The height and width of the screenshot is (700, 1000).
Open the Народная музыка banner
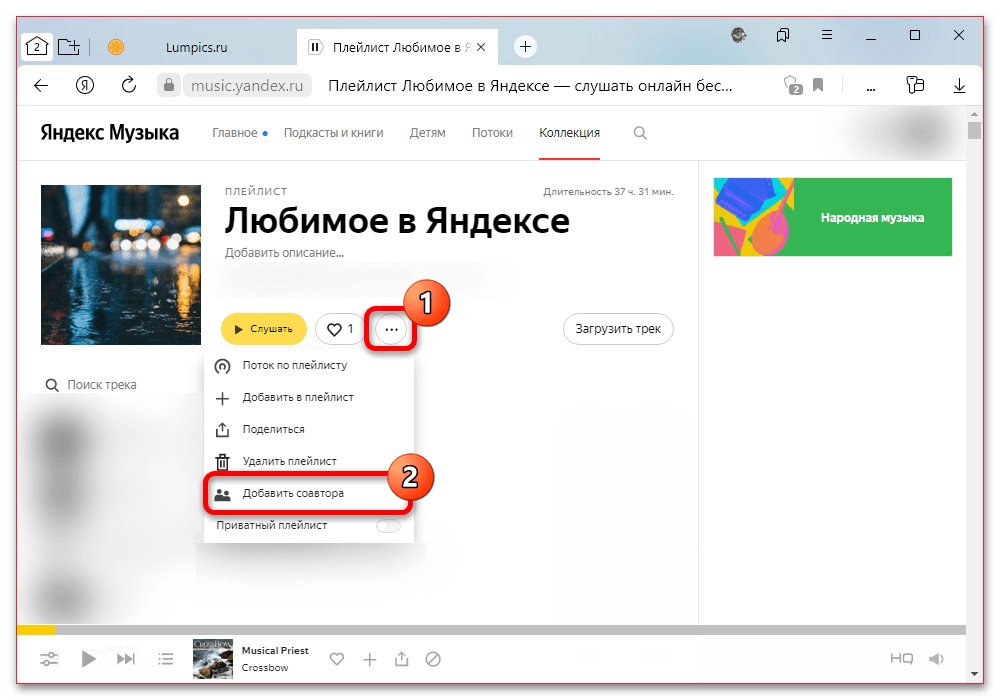pyautogui.click(x=832, y=217)
